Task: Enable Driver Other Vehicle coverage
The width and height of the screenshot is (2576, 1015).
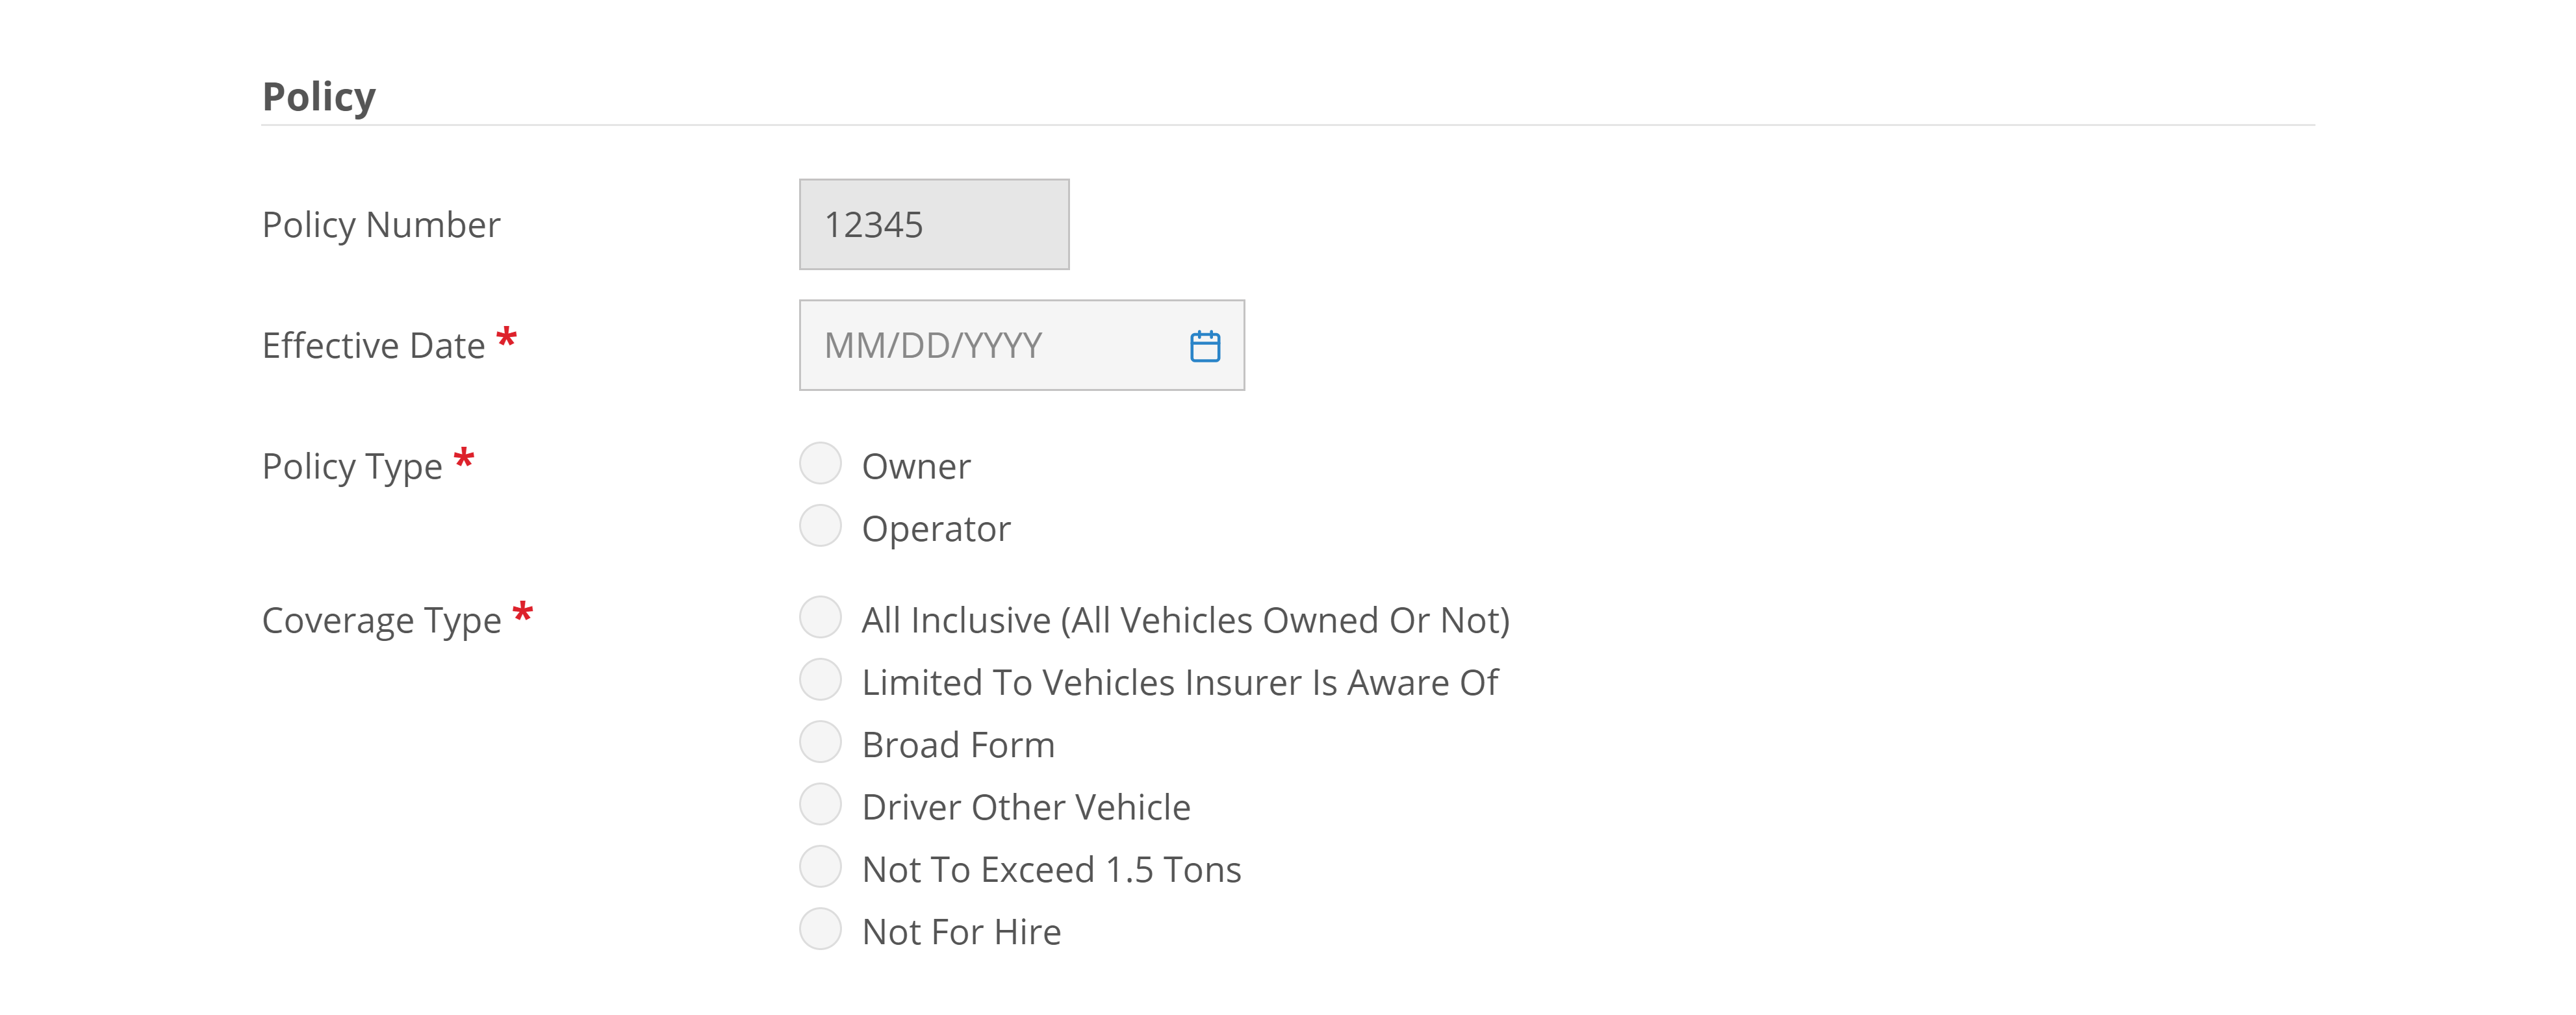Action: [820, 805]
